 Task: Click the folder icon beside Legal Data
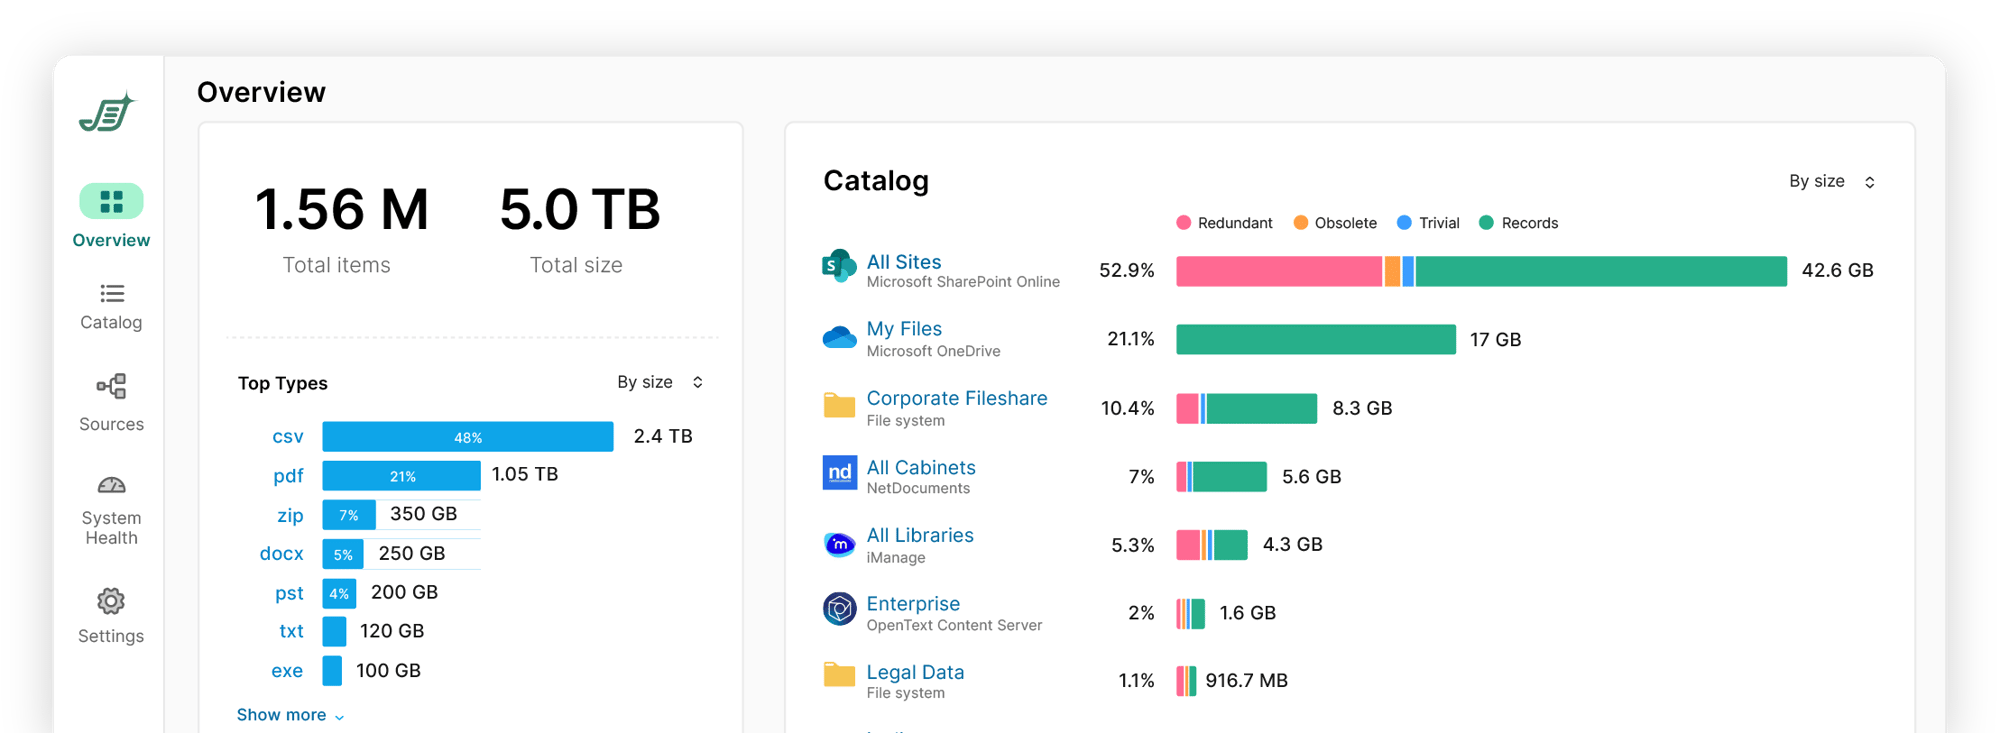pos(839,674)
